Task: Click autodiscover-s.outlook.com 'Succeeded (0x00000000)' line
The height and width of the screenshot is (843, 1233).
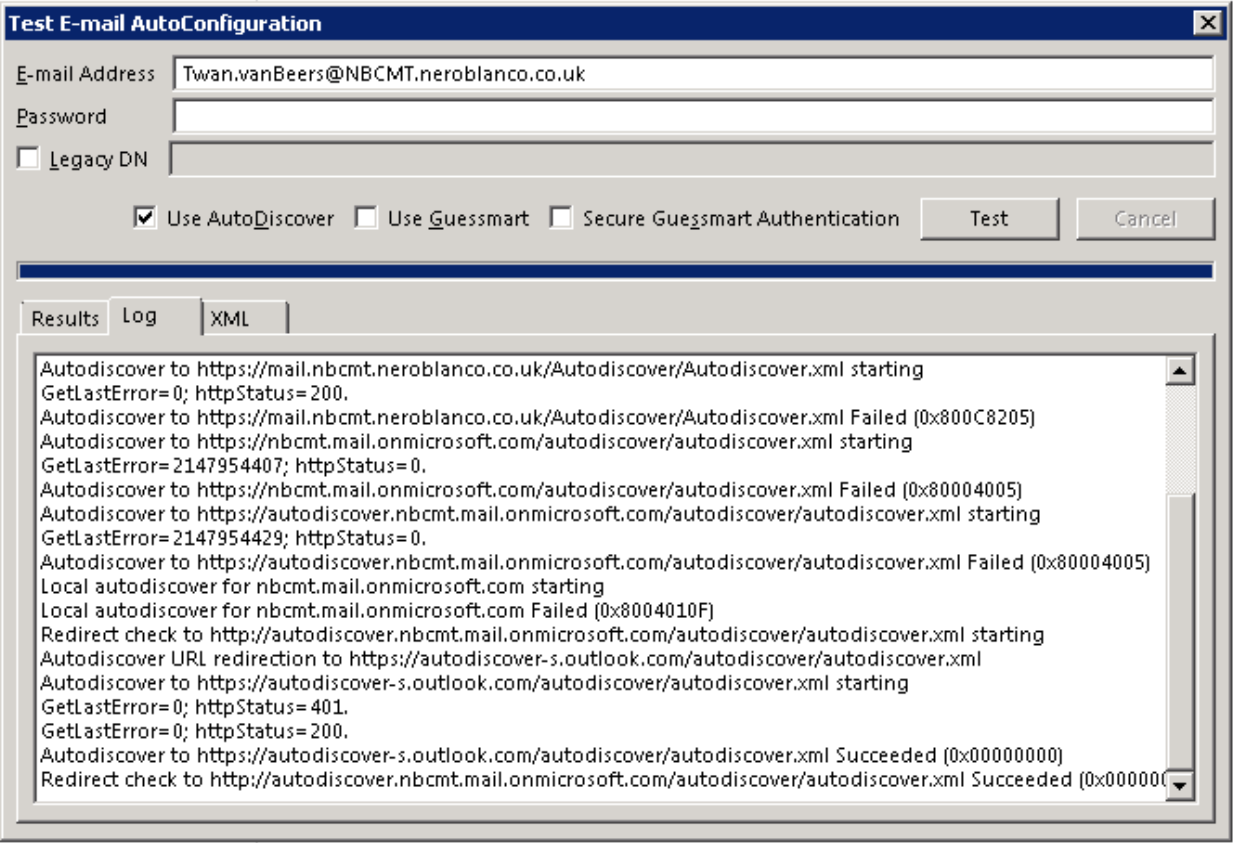Action: pyautogui.click(x=552, y=754)
